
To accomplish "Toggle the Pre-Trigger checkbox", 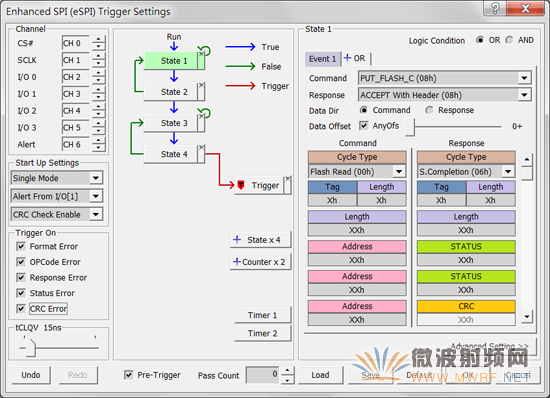I will click(x=128, y=375).
